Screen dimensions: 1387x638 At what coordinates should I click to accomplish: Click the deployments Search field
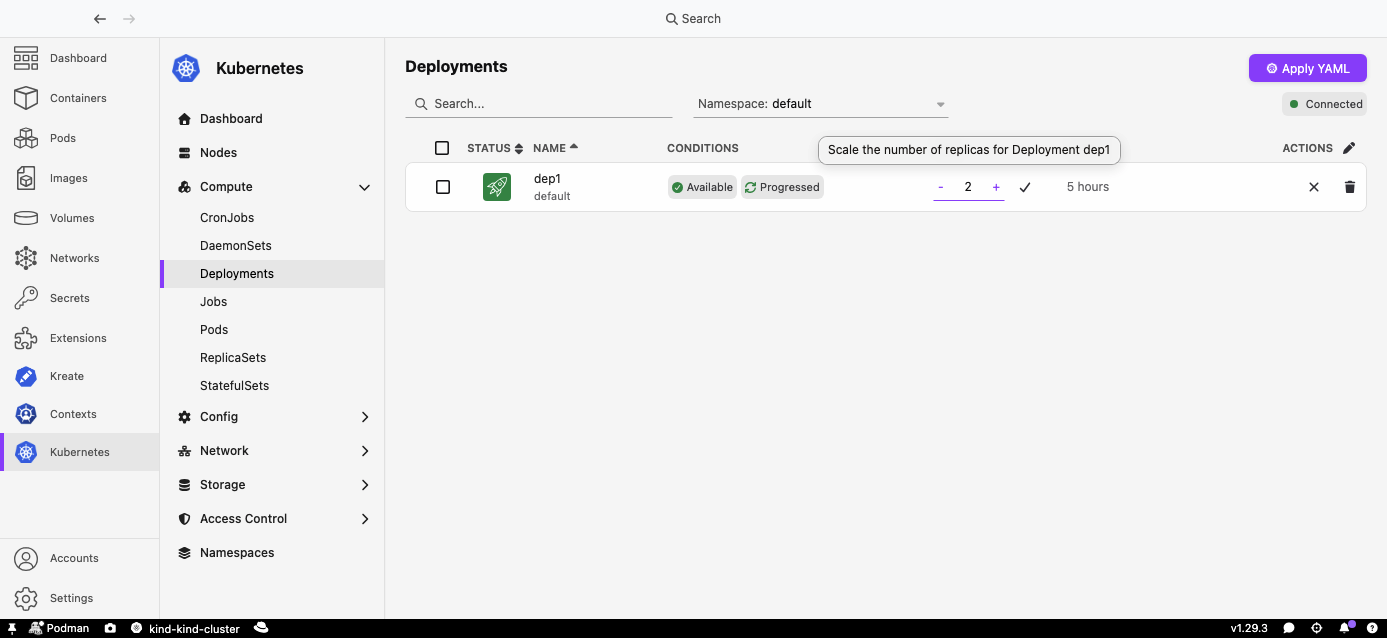[x=539, y=104]
